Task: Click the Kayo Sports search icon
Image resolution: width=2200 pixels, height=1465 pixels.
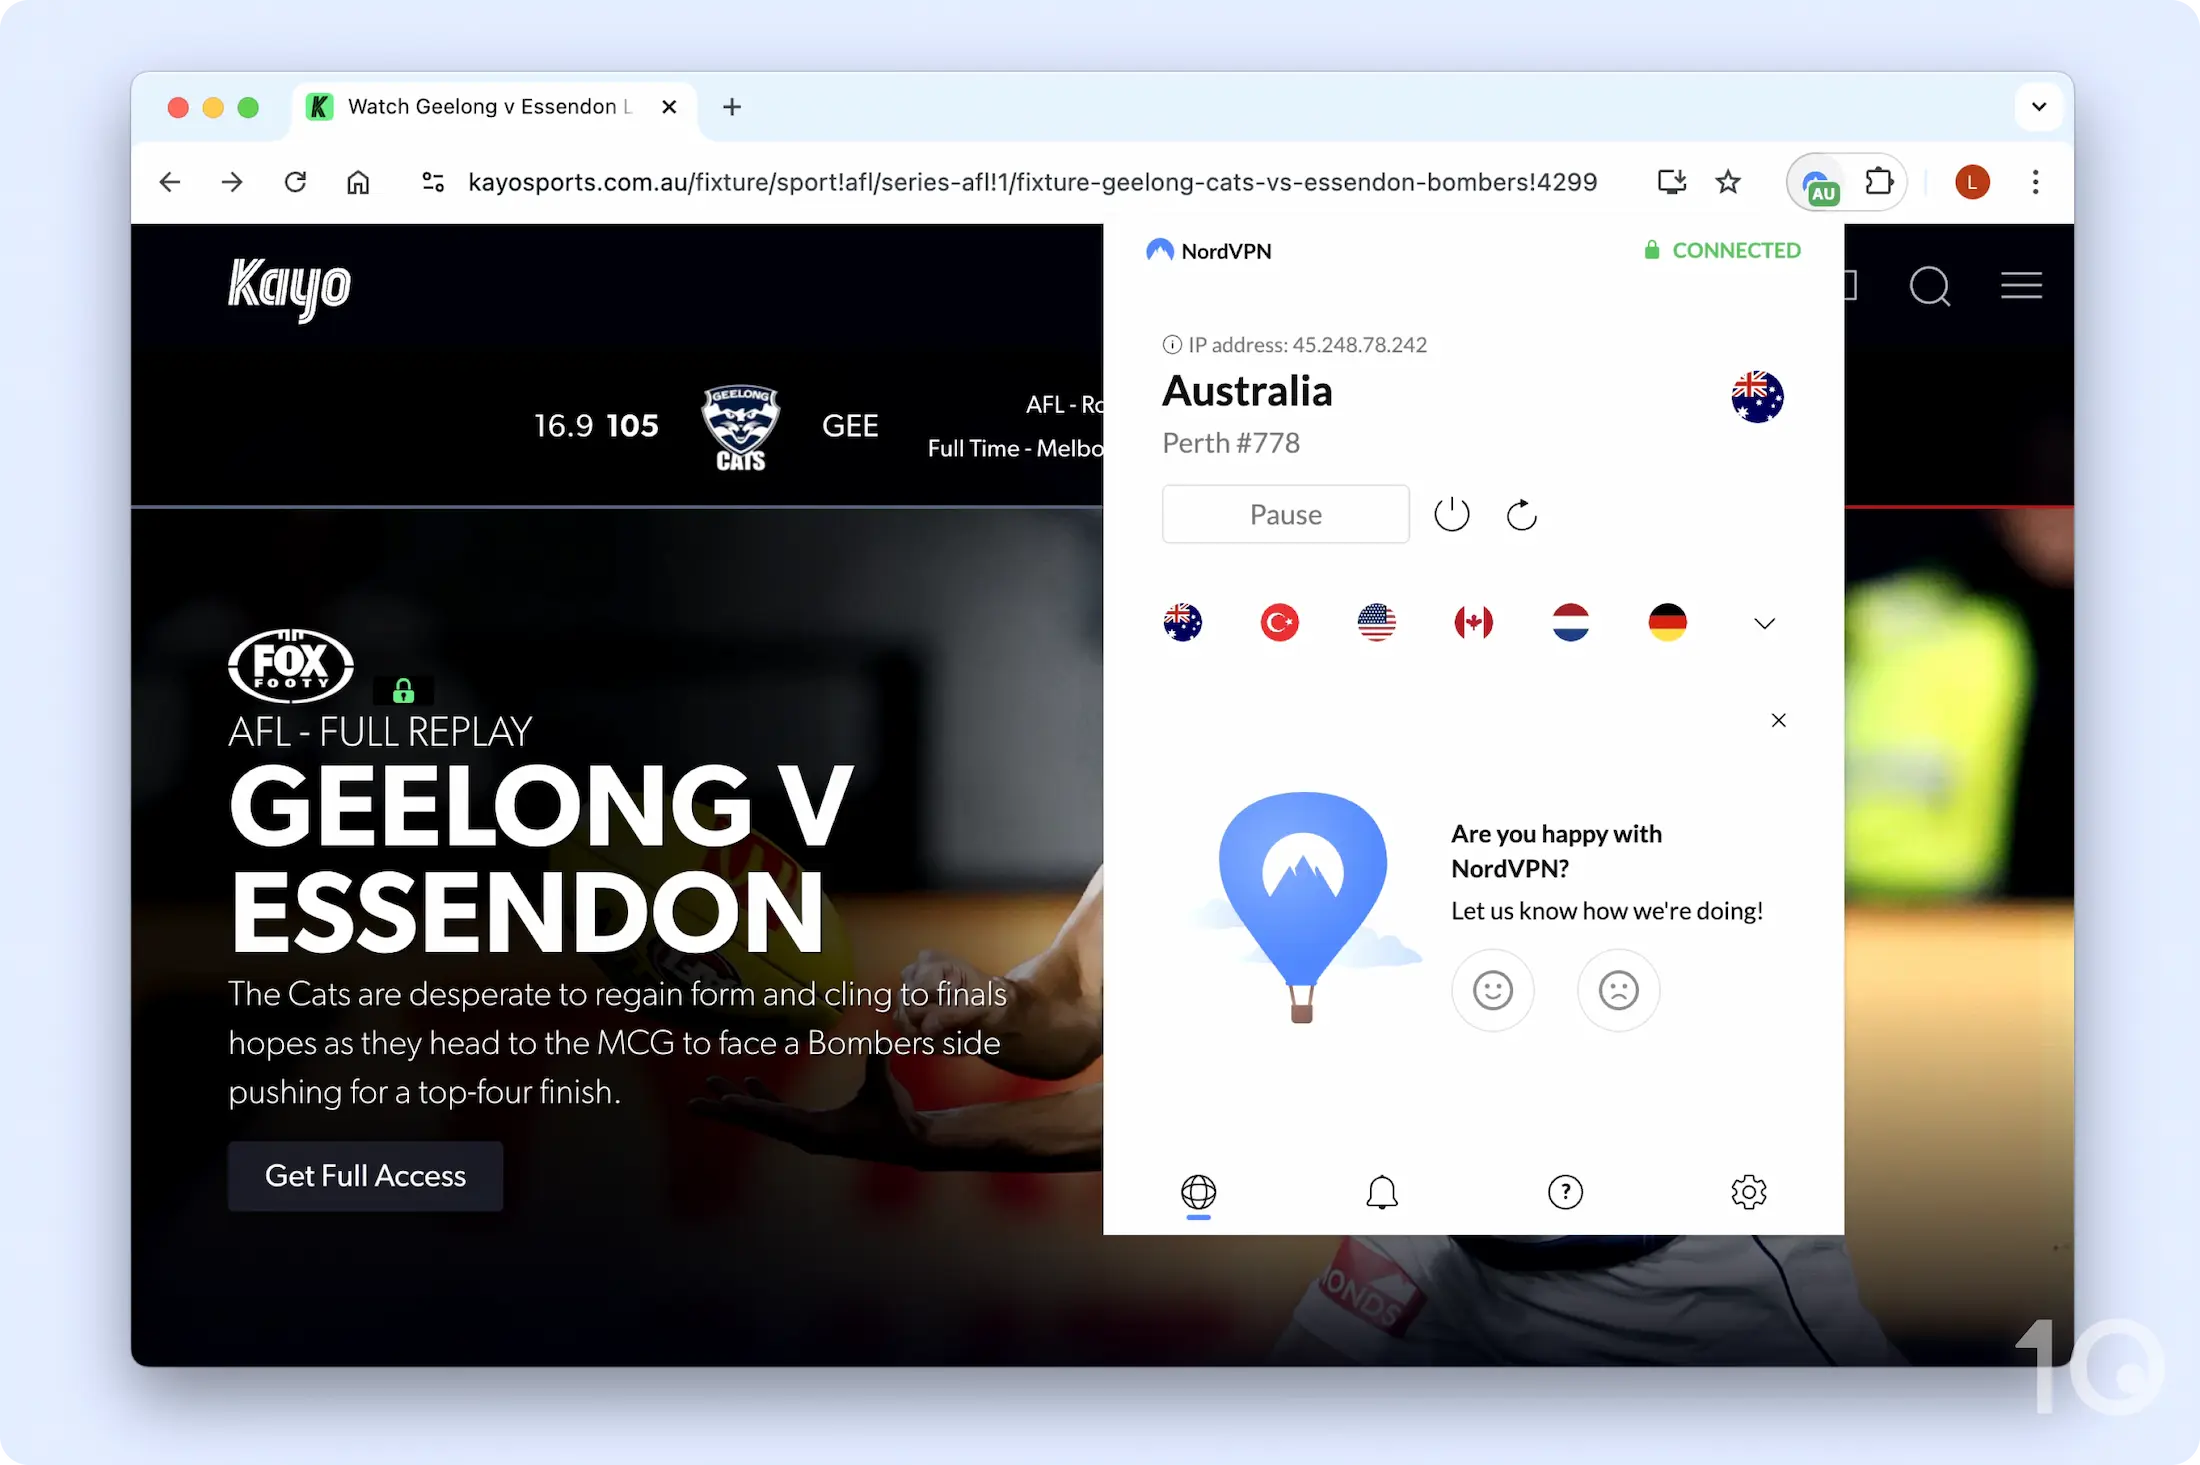Action: click(x=1932, y=286)
